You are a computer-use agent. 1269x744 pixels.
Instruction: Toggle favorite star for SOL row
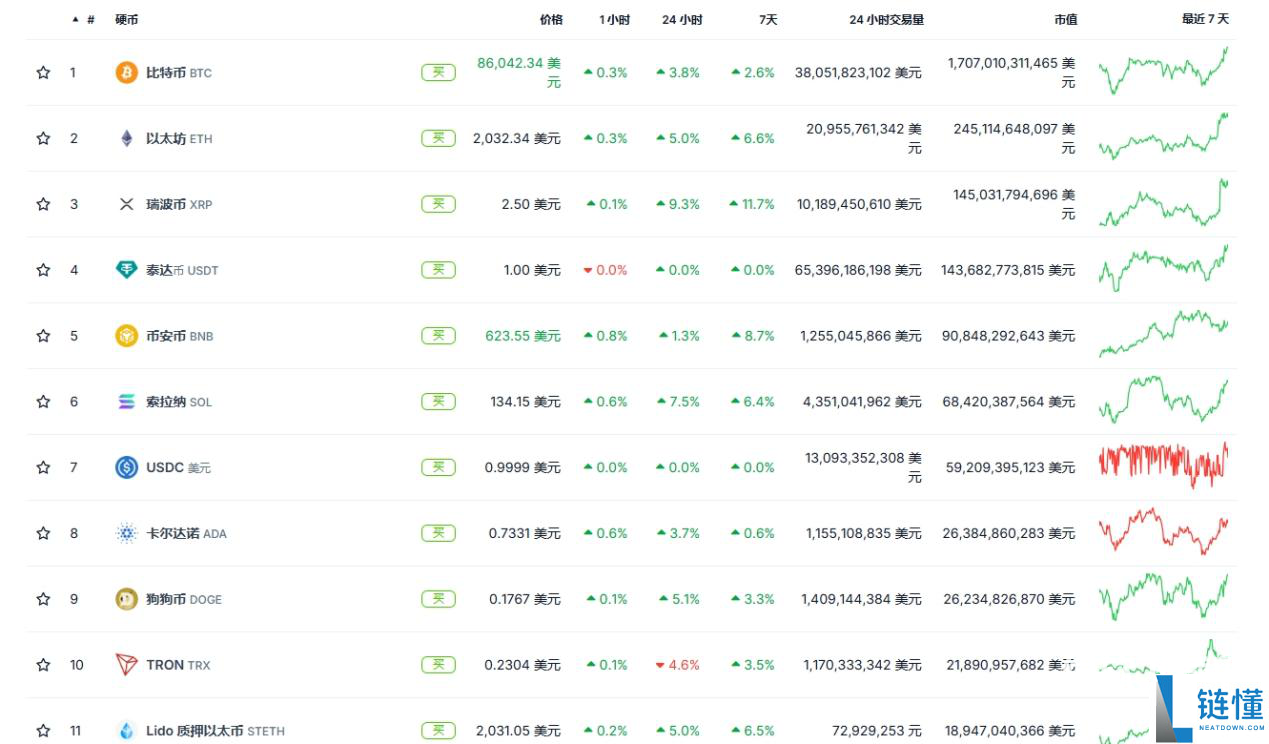point(43,402)
